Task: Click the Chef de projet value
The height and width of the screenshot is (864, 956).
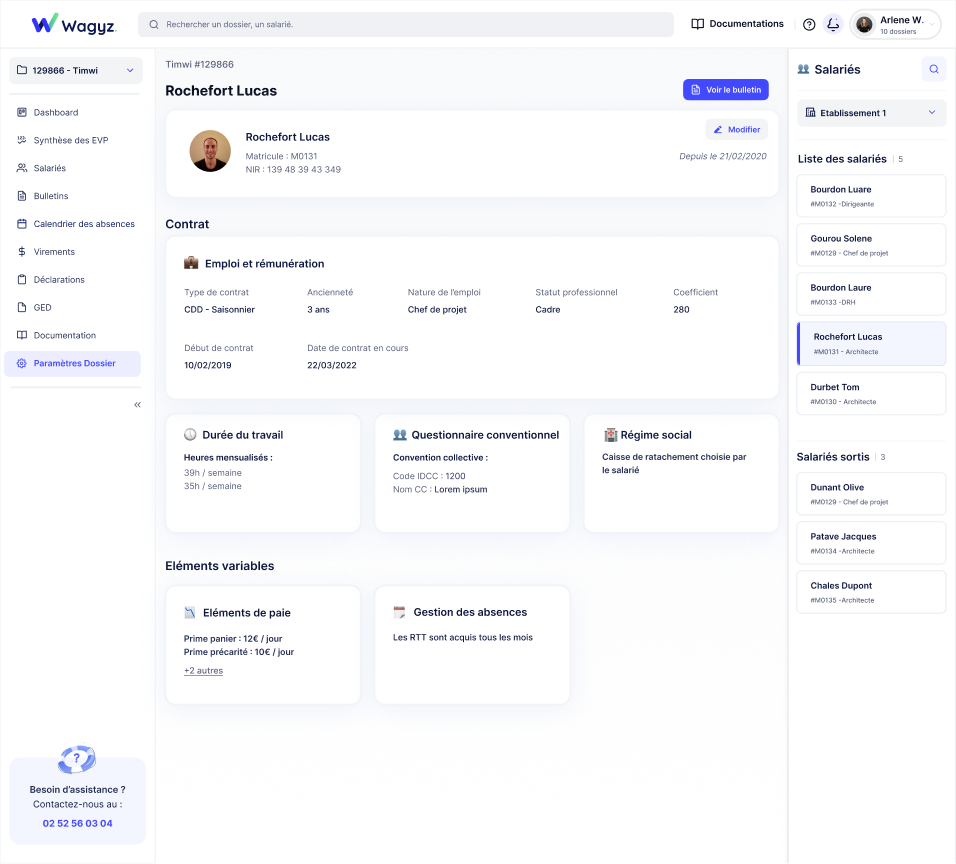Action: click(437, 310)
